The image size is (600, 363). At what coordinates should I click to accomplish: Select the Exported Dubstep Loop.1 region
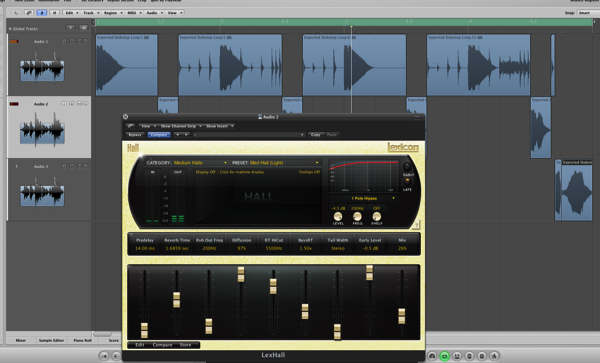click(x=127, y=65)
